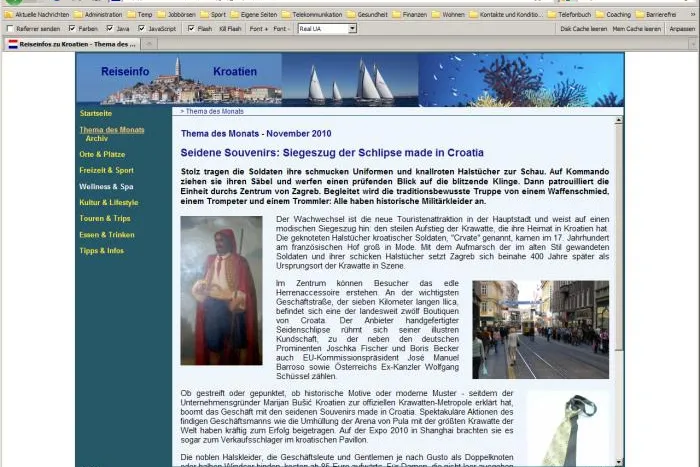This screenshot has width=700, height=467.
Task: Click the scrollbar down arrow in article
Action: point(619,462)
